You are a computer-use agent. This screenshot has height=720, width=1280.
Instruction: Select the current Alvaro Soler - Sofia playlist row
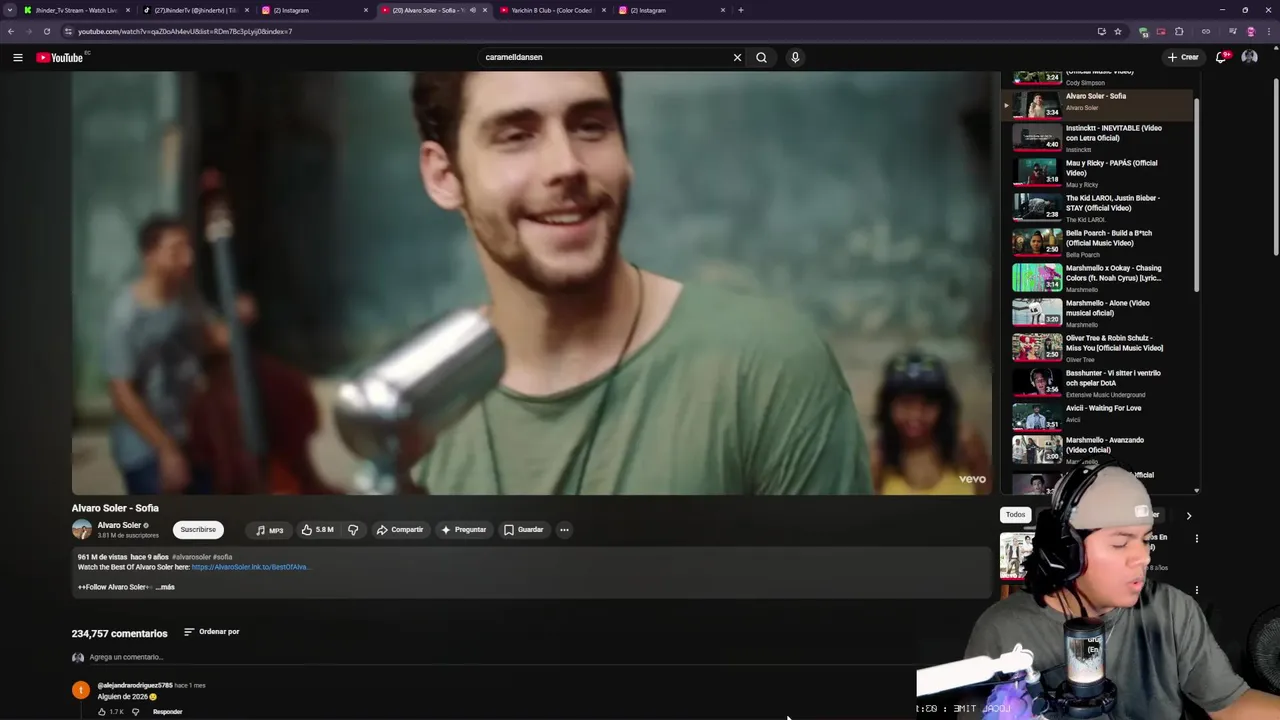(x=1098, y=103)
